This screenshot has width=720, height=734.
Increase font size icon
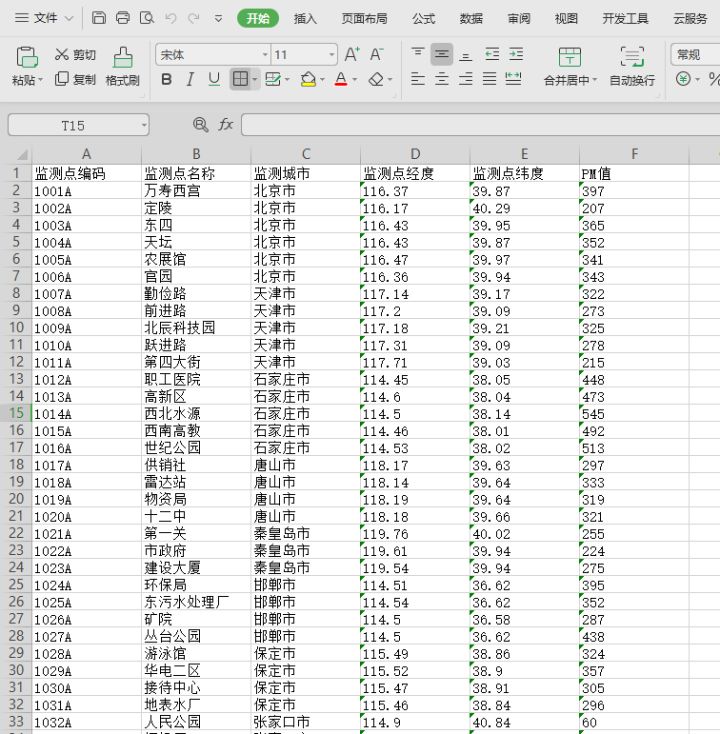[352, 54]
